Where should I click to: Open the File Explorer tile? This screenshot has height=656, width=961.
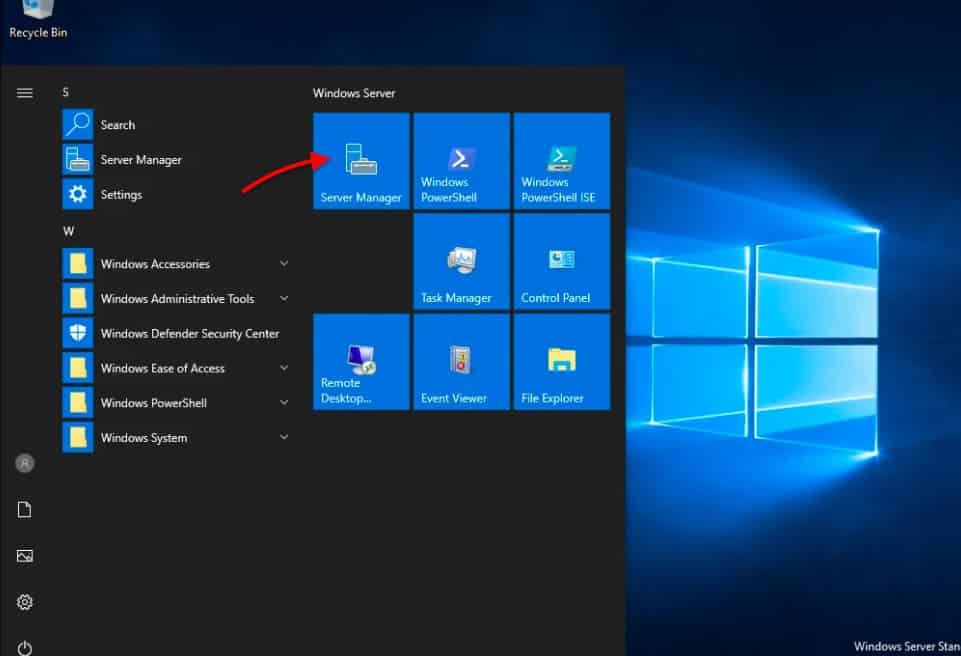[x=562, y=362]
